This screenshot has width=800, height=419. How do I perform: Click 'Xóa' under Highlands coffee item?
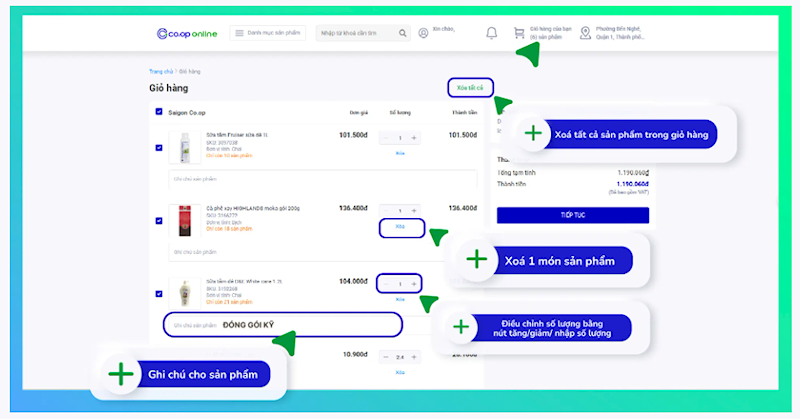coord(401,227)
